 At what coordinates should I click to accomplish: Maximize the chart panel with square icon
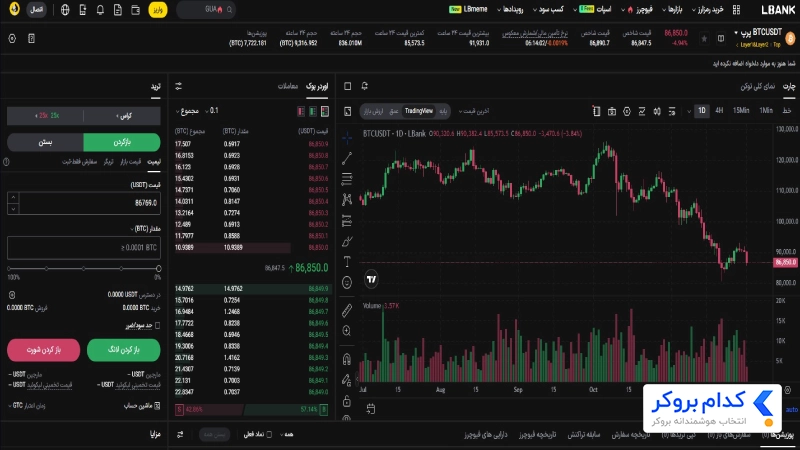coord(347,86)
